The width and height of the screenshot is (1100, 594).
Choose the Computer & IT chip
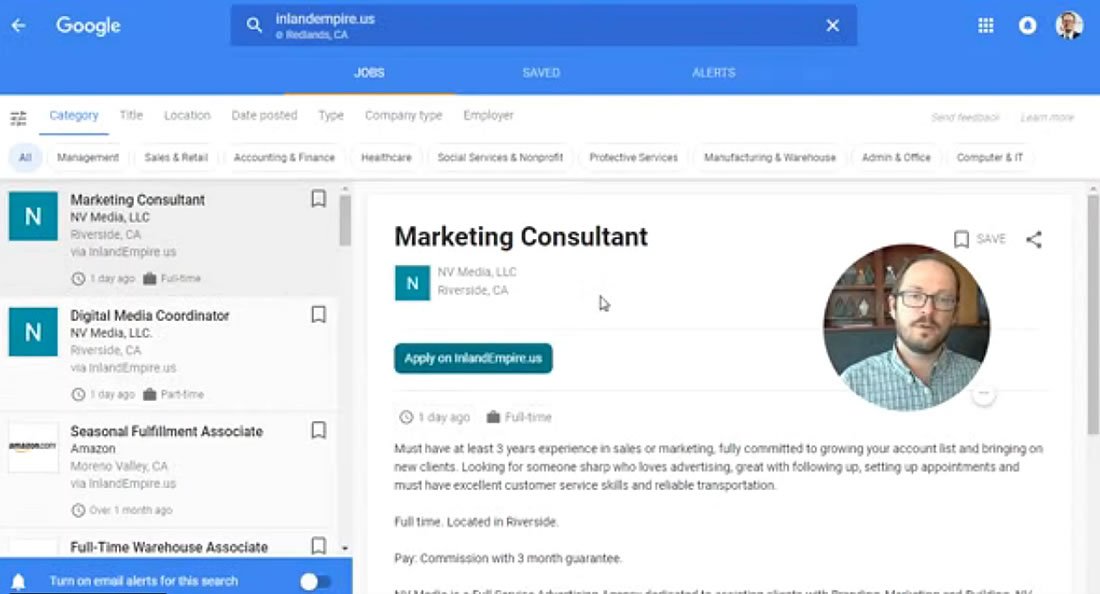tap(990, 157)
